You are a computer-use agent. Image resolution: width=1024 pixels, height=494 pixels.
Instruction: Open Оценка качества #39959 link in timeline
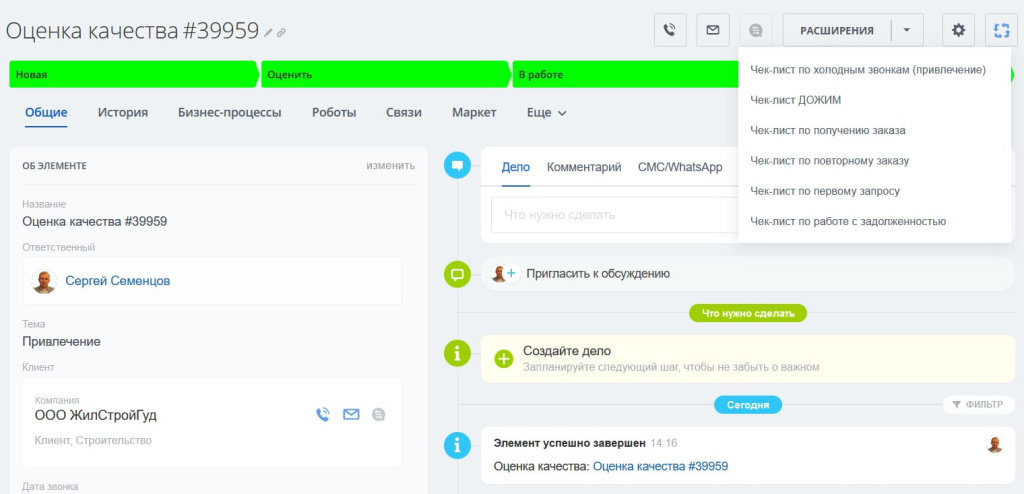(660, 466)
